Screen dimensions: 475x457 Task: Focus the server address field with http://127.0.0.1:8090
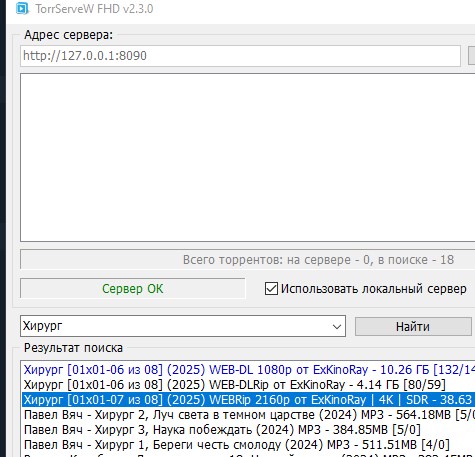click(240, 56)
